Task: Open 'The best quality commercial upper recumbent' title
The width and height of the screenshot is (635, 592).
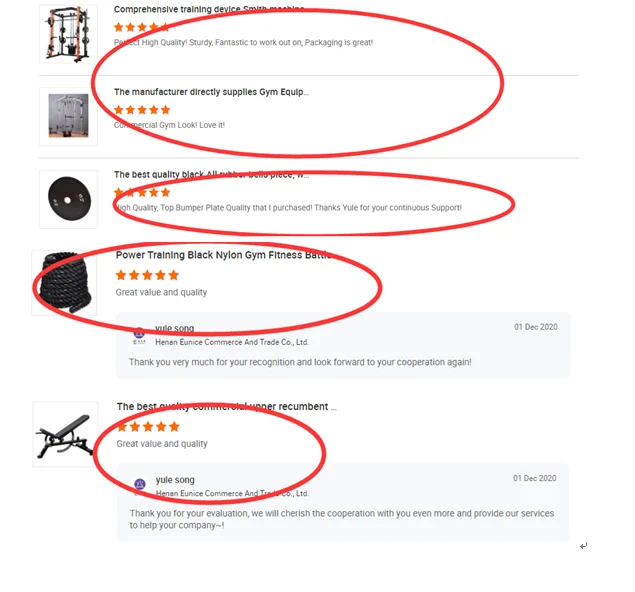Action: pos(226,407)
